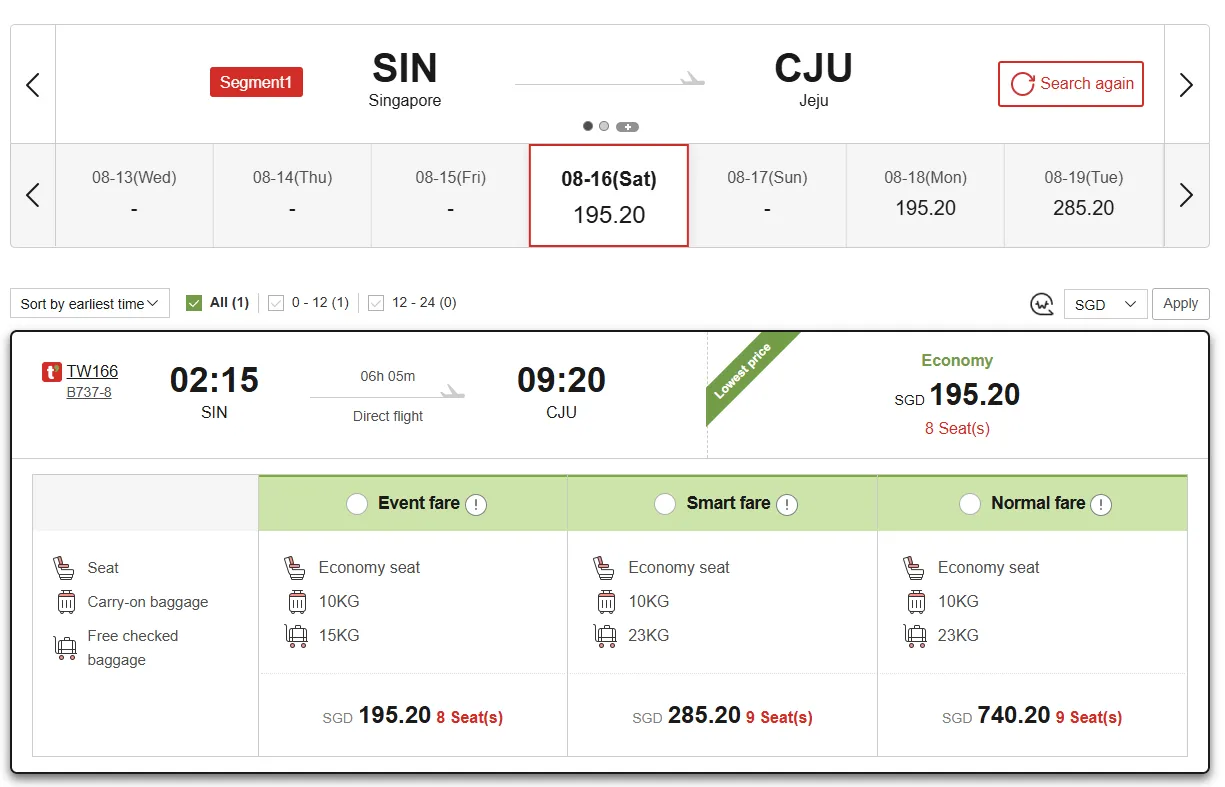Go to previous segment using top-left arrow
Image resolution: width=1225 pixels, height=787 pixels.
coord(33,85)
